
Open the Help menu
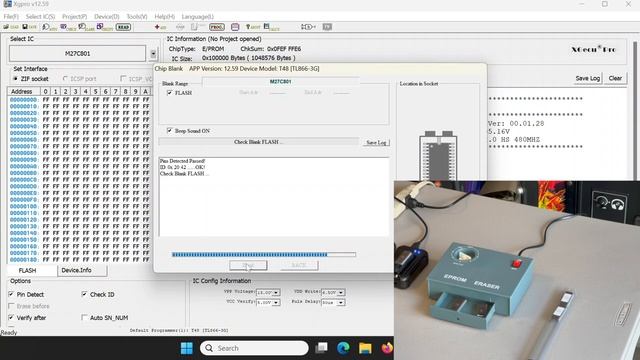coord(164,17)
